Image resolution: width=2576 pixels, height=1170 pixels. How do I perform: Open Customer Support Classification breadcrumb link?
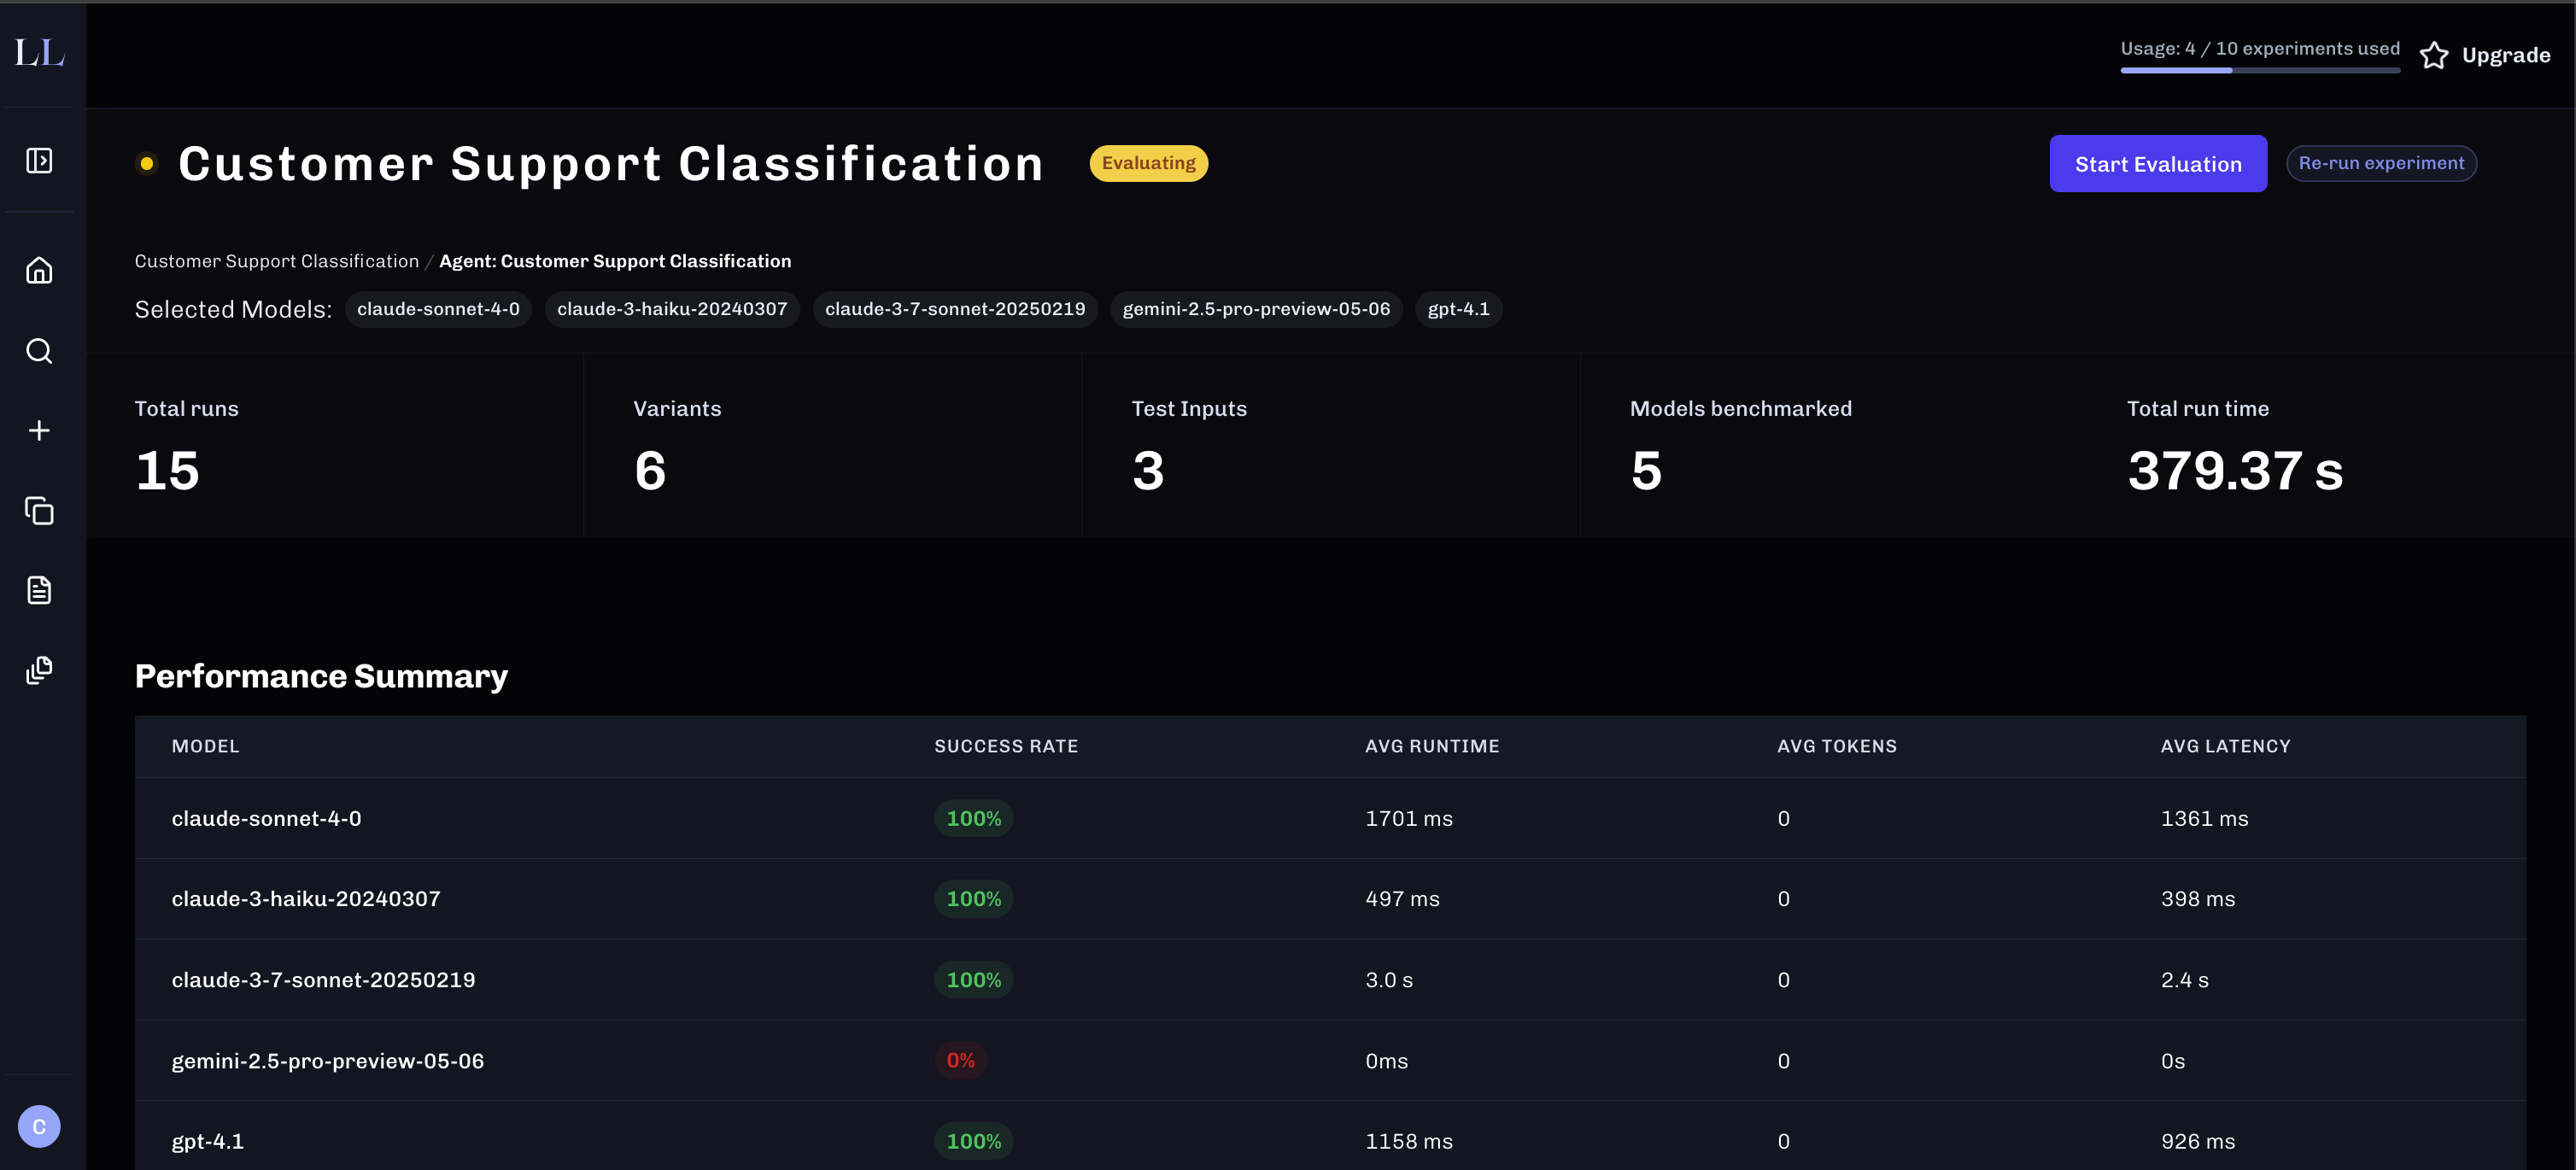point(277,261)
